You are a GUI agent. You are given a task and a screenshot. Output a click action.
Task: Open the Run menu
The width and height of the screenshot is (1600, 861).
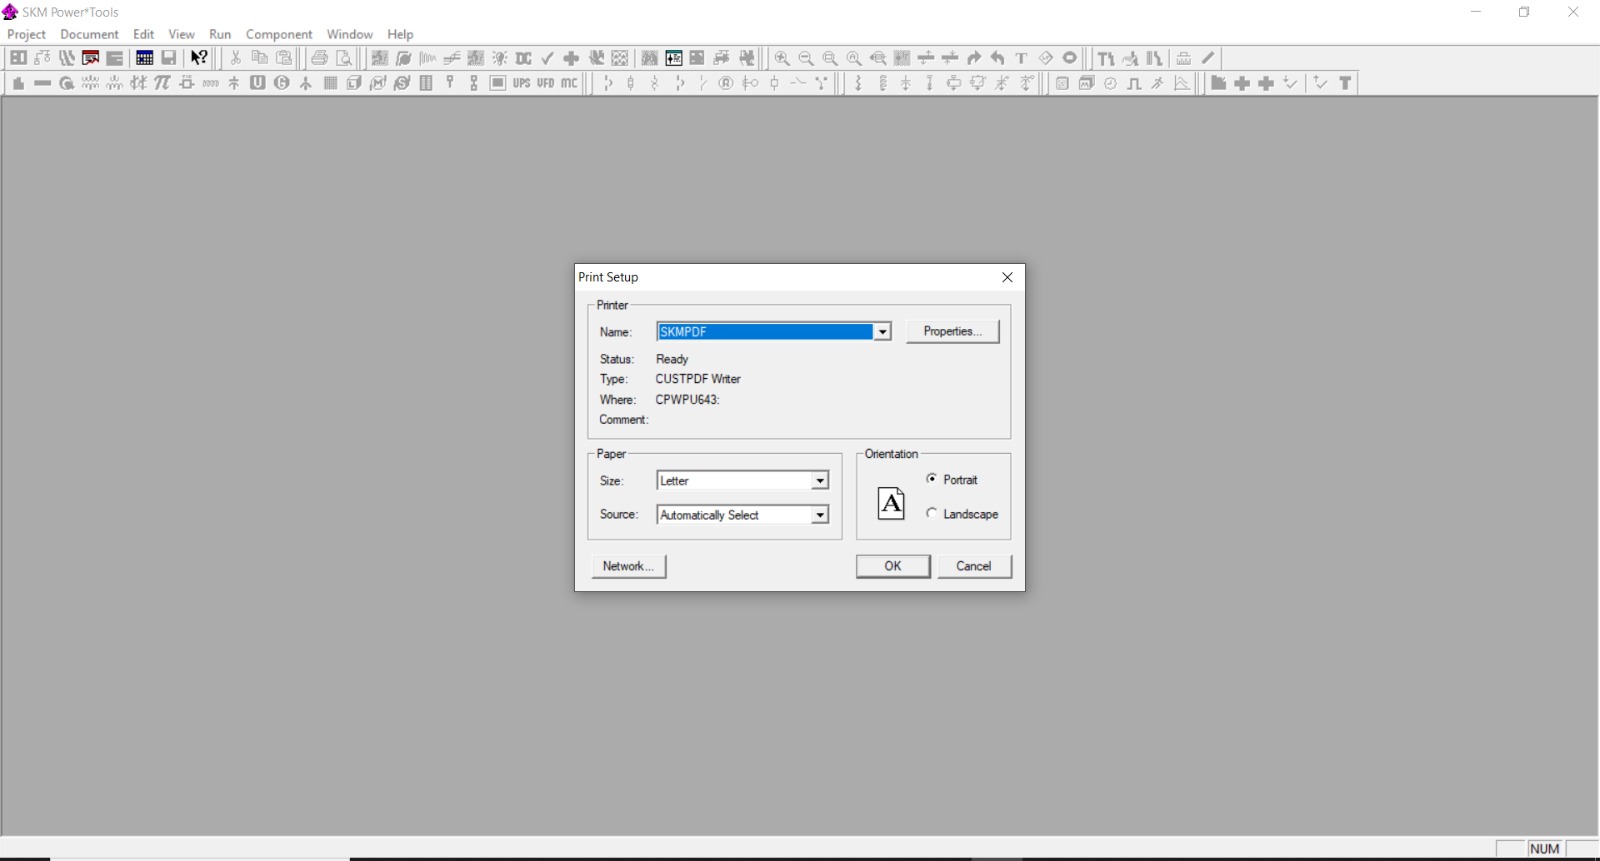(220, 34)
